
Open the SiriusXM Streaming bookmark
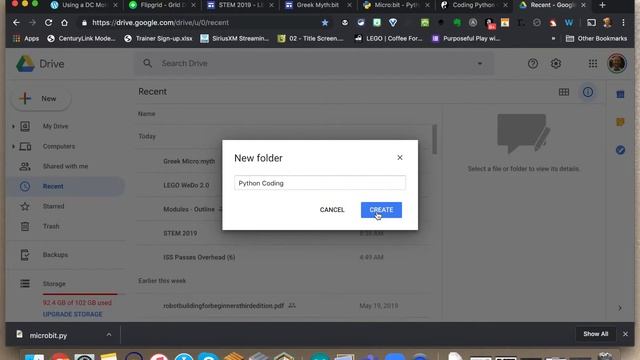click(235, 38)
